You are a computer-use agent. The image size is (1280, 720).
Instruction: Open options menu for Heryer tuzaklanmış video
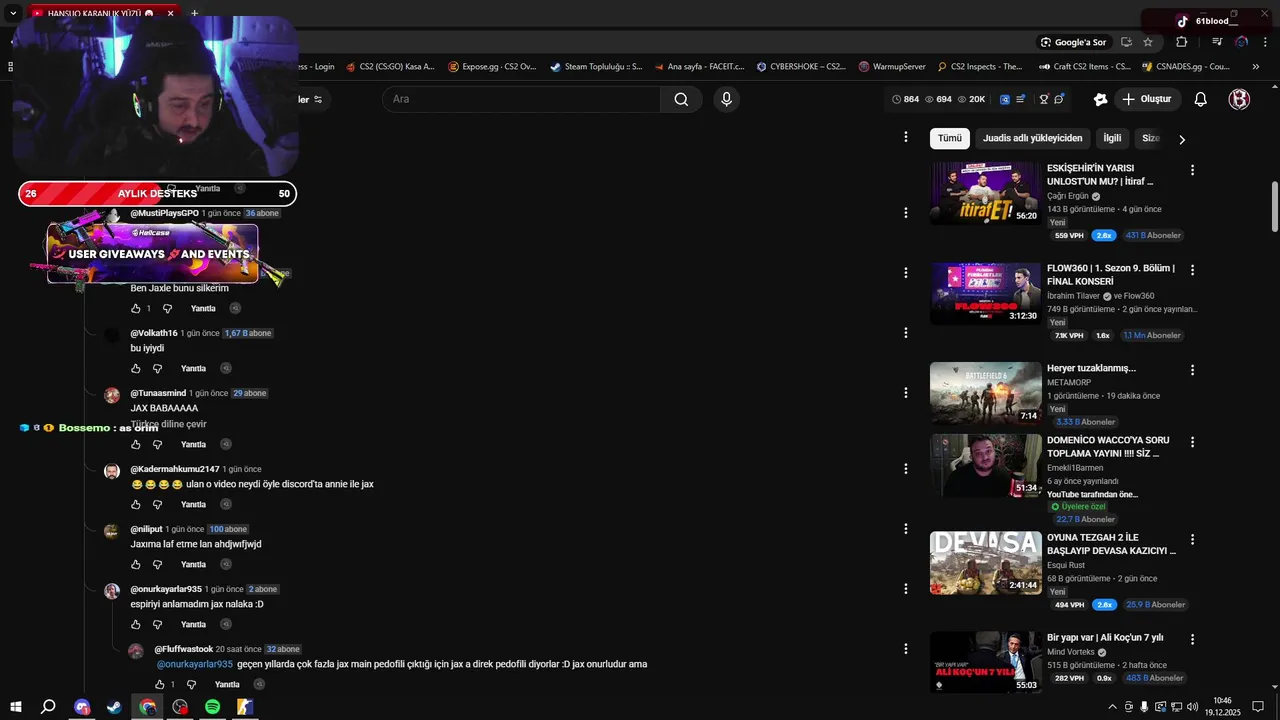click(x=1192, y=370)
